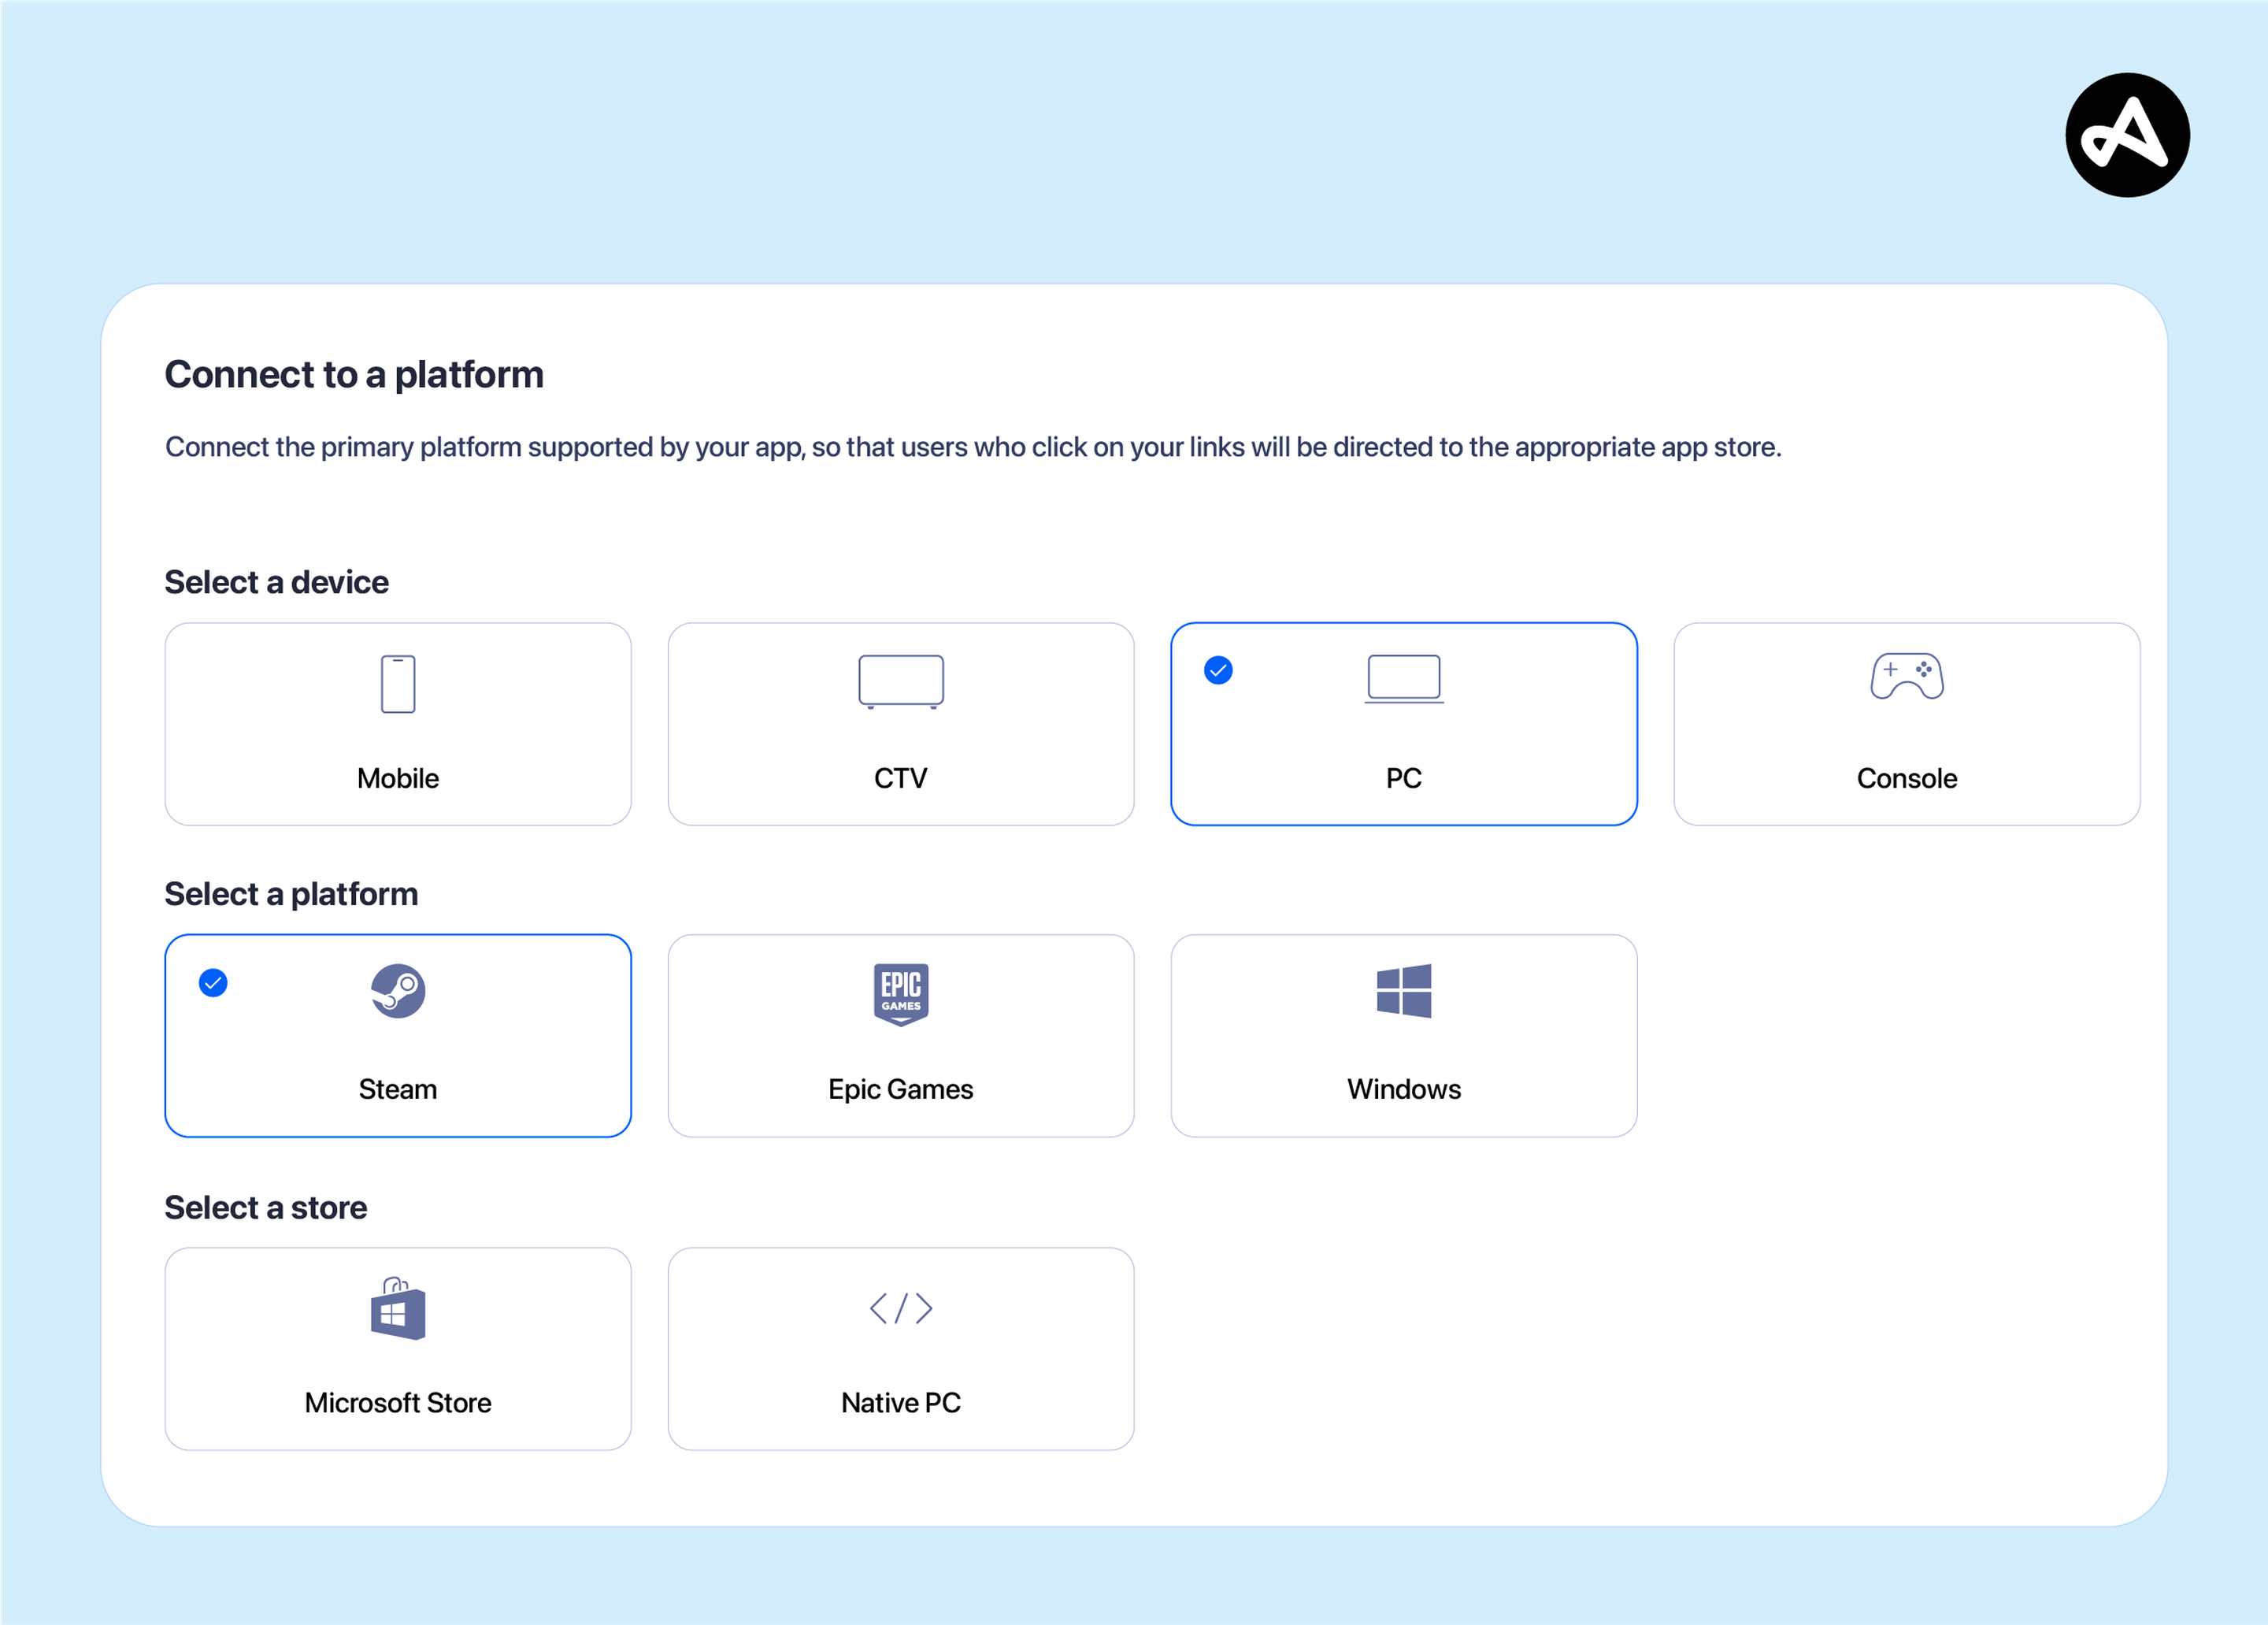Click the Epic Games badge icon
This screenshot has width=2268, height=1625.
coord(900,992)
